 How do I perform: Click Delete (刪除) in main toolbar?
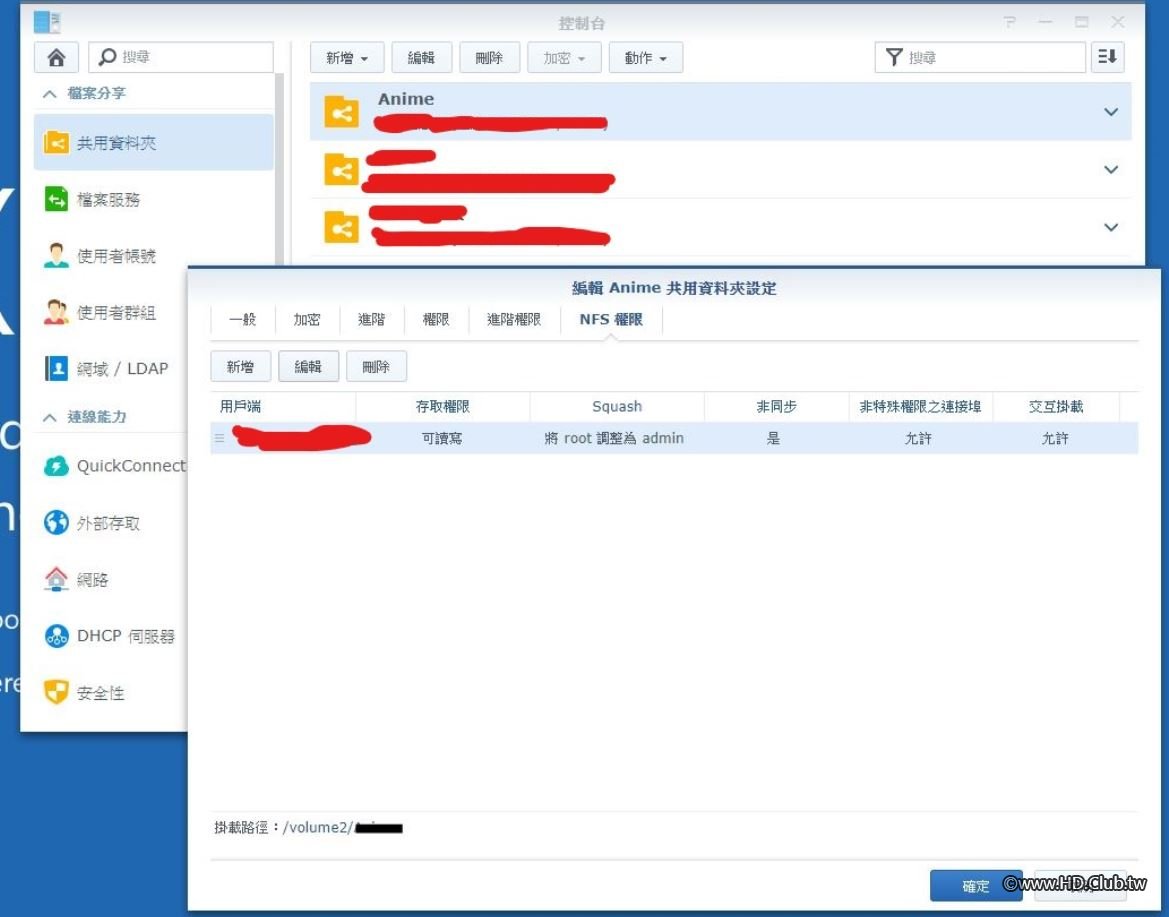[x=489, y=57]
